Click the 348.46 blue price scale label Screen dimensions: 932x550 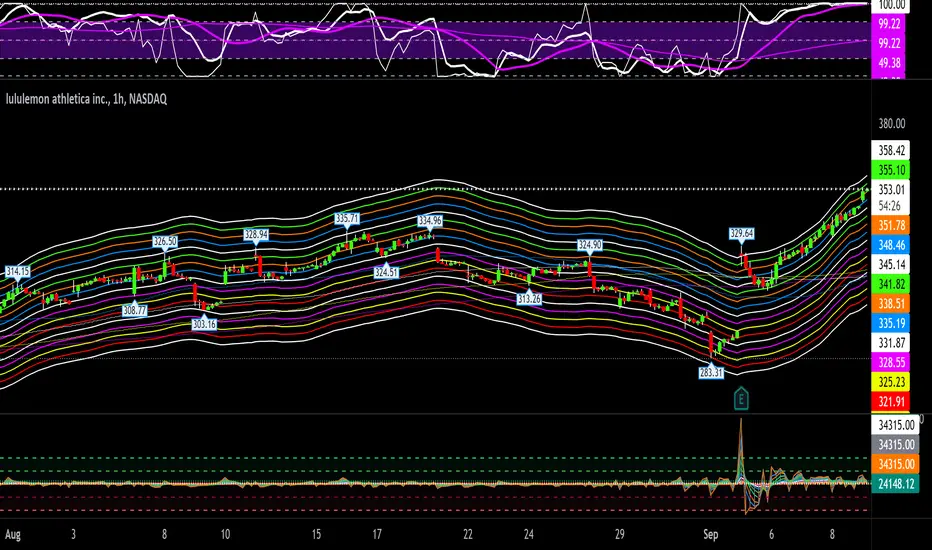click(891, 245)
